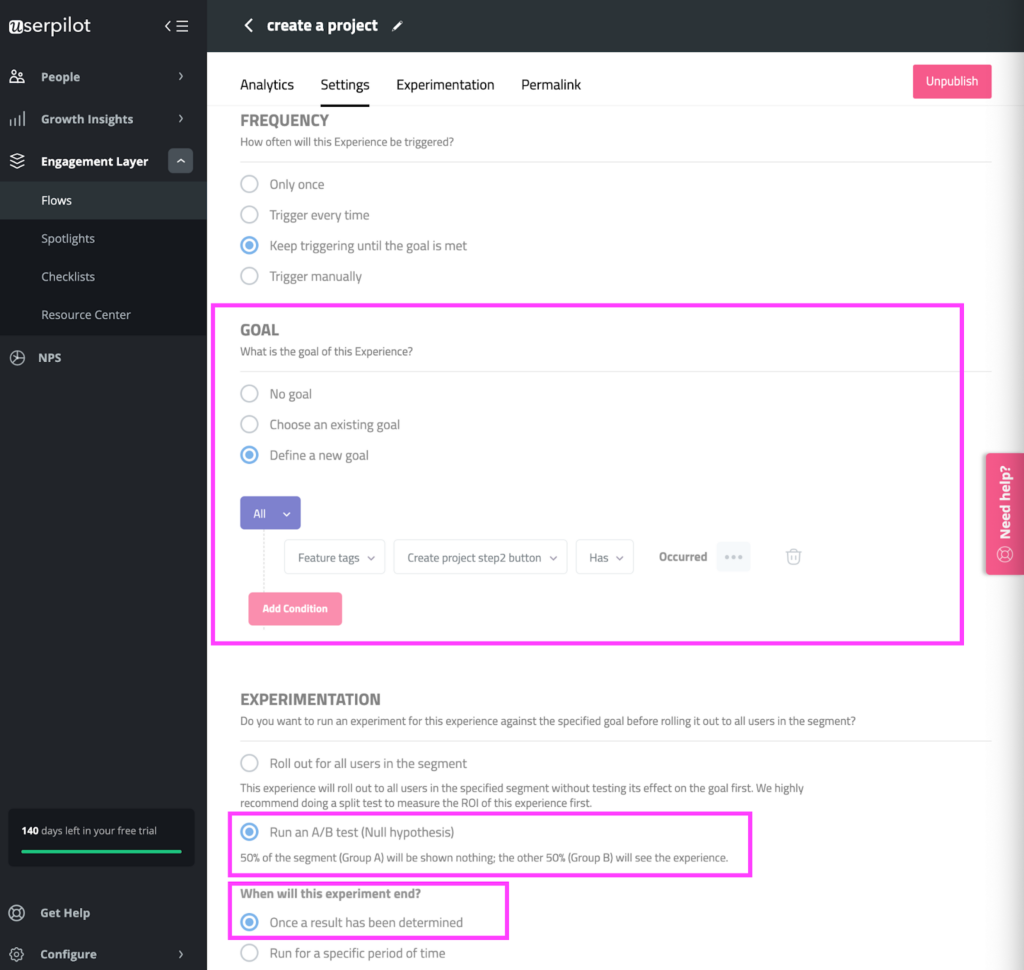Screen dimensions: 1024x970
Task: Click the Engagement Layer stack icon
Action: click(x=17, y=161)
